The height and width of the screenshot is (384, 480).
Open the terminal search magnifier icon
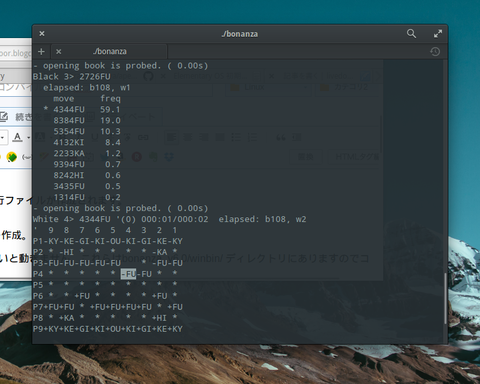(x=411, y=34)
